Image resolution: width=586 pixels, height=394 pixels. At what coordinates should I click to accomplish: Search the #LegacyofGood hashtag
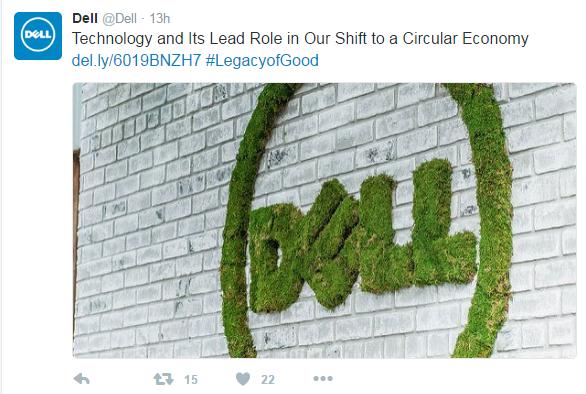click(x=262, y=60)
